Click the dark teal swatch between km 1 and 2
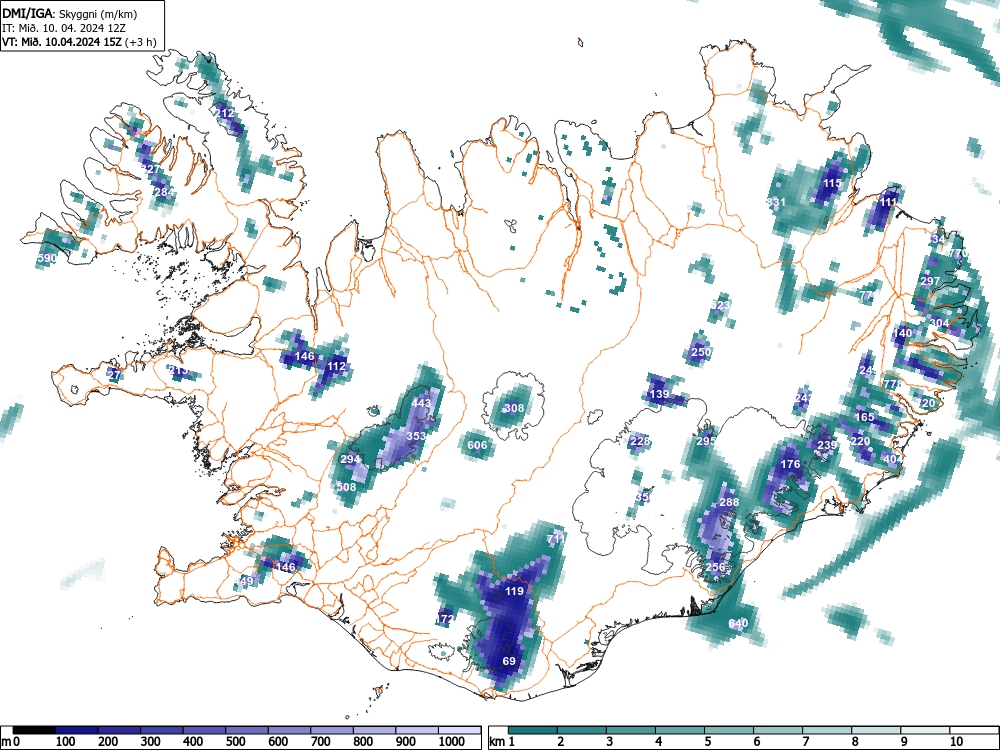 click(533, 730)
